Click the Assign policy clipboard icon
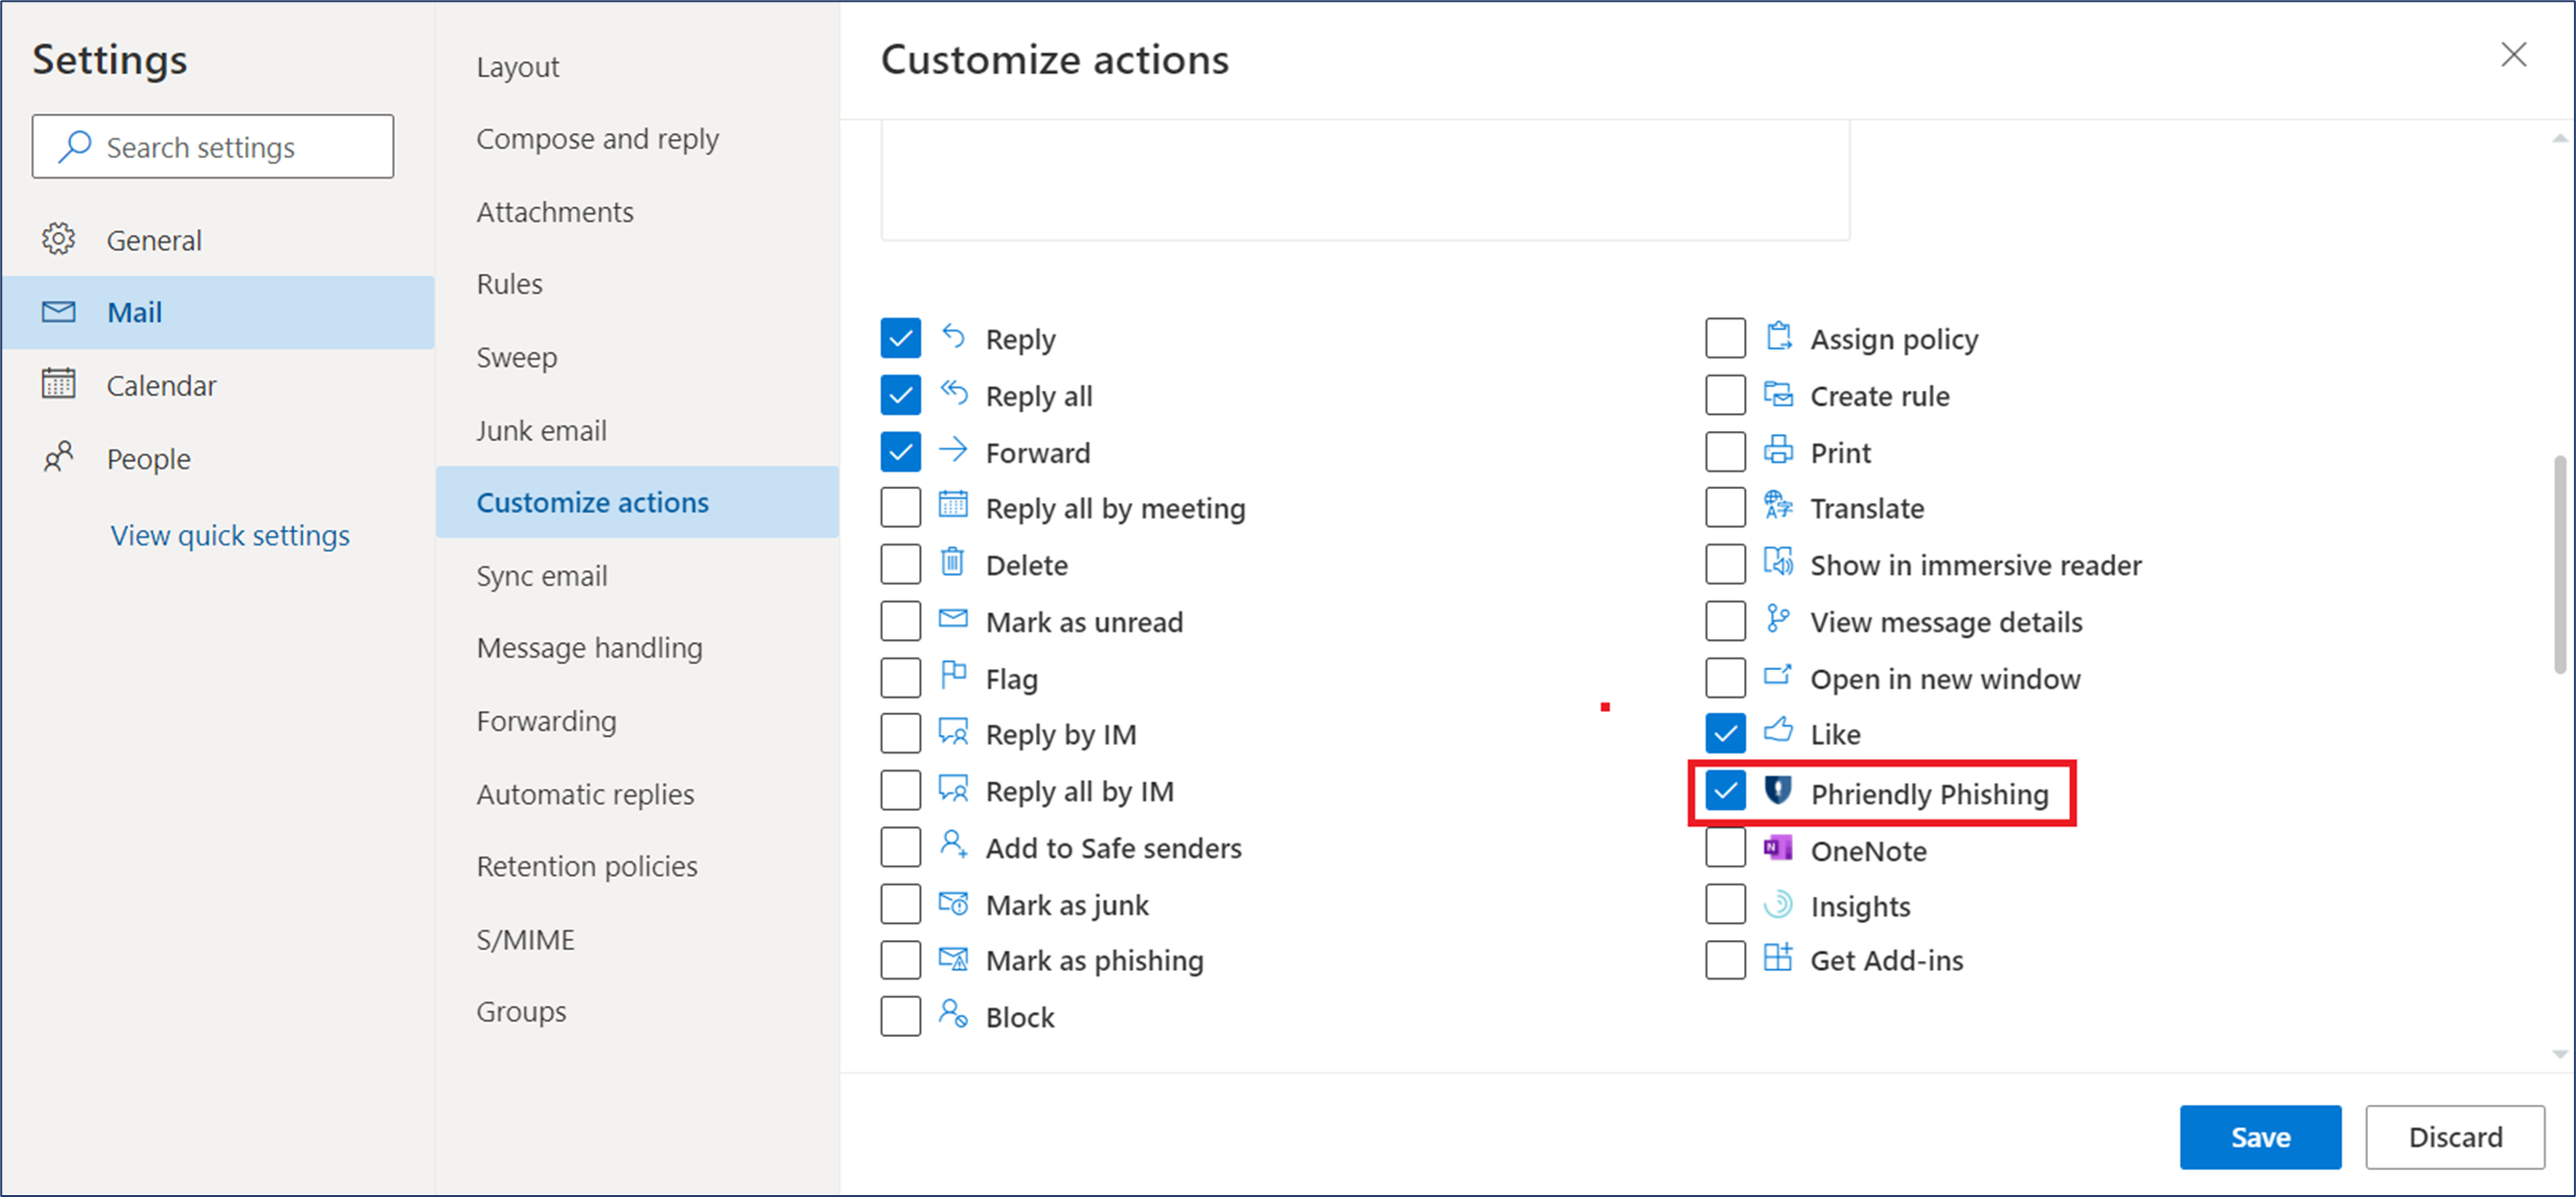Screen dimensions: 2576x1197 [1778, 337]
